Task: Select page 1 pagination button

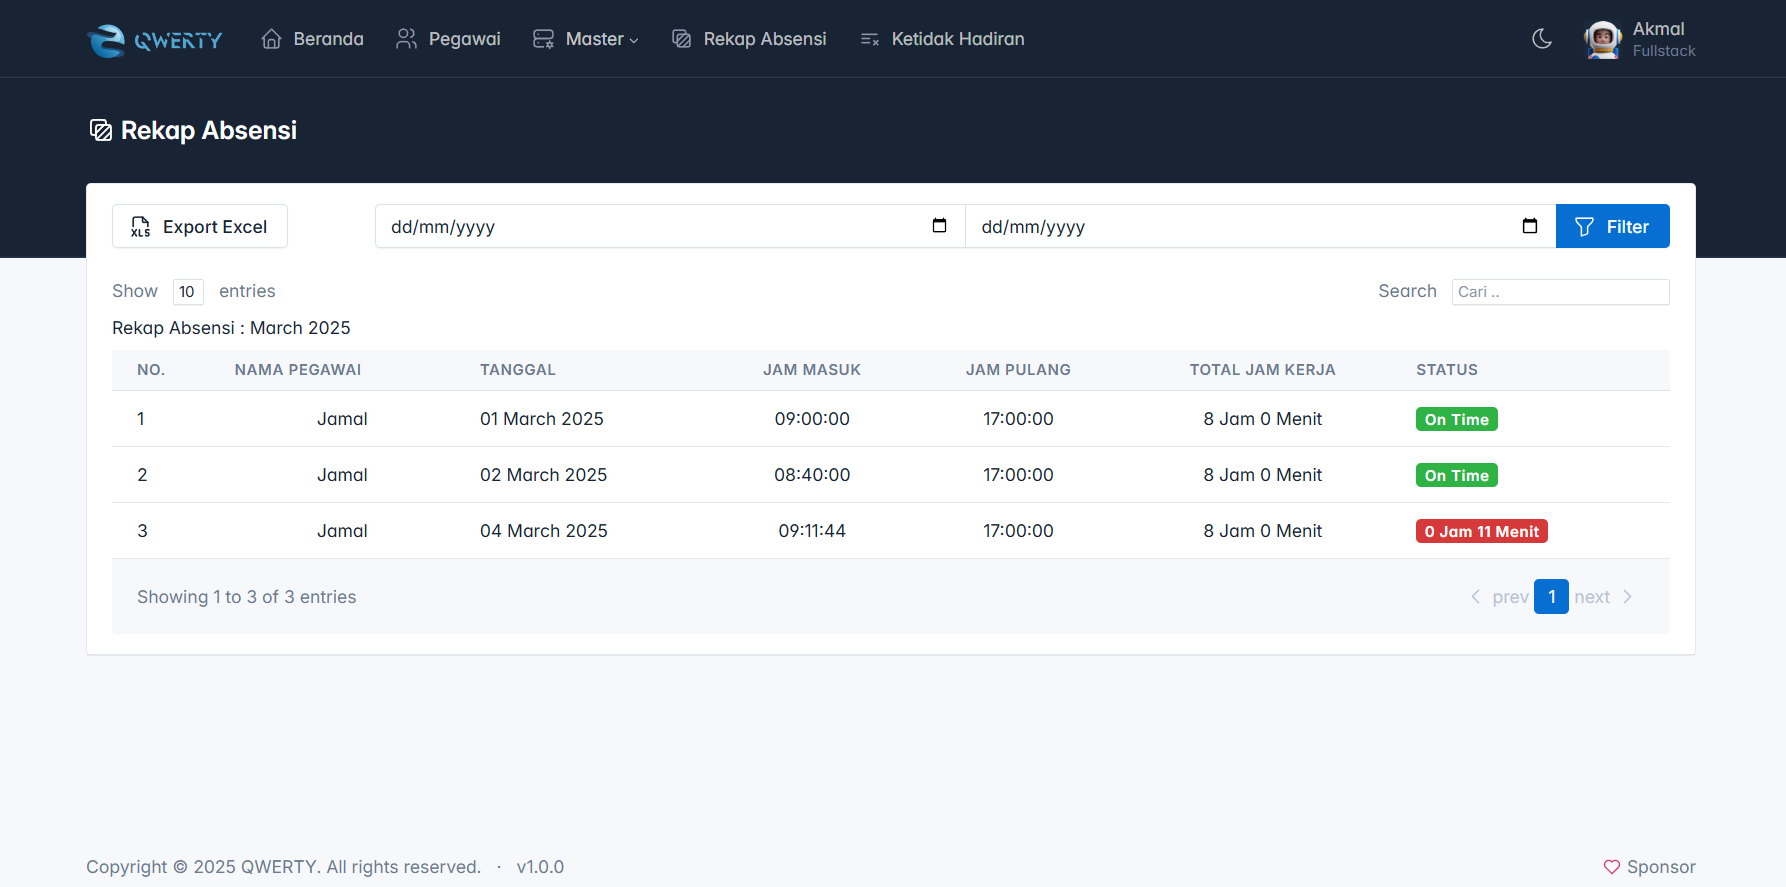Action: 1551,597
